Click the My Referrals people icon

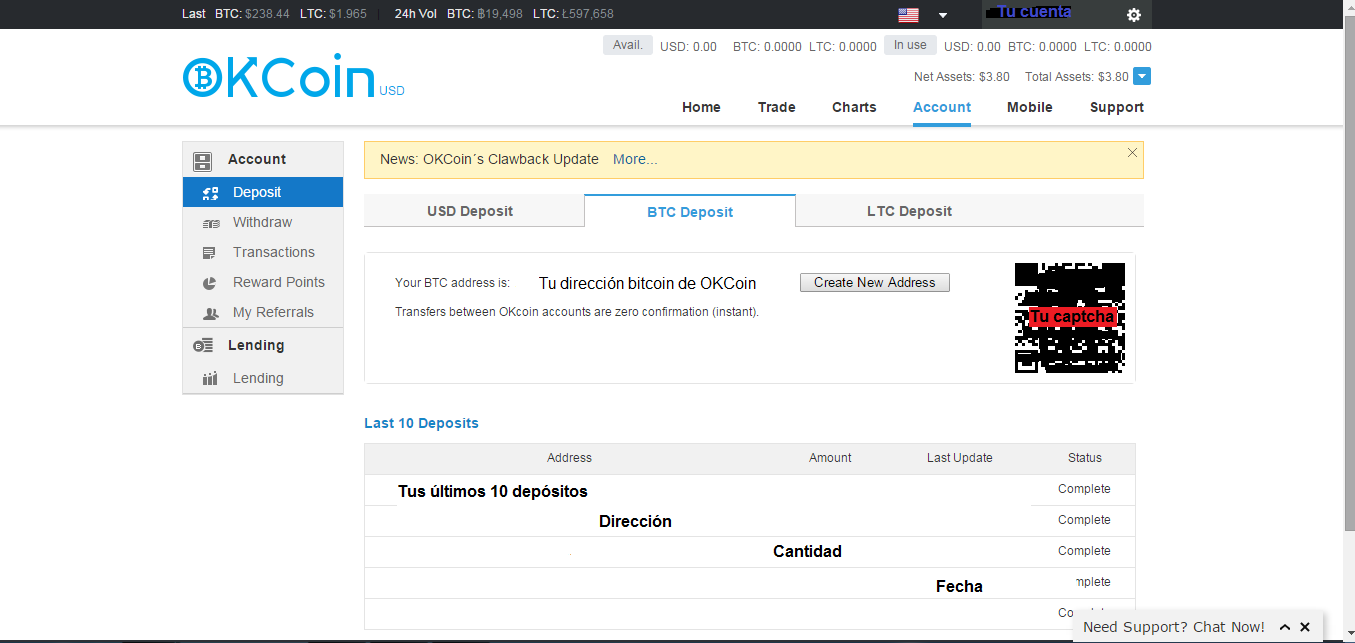coord(210,313)
